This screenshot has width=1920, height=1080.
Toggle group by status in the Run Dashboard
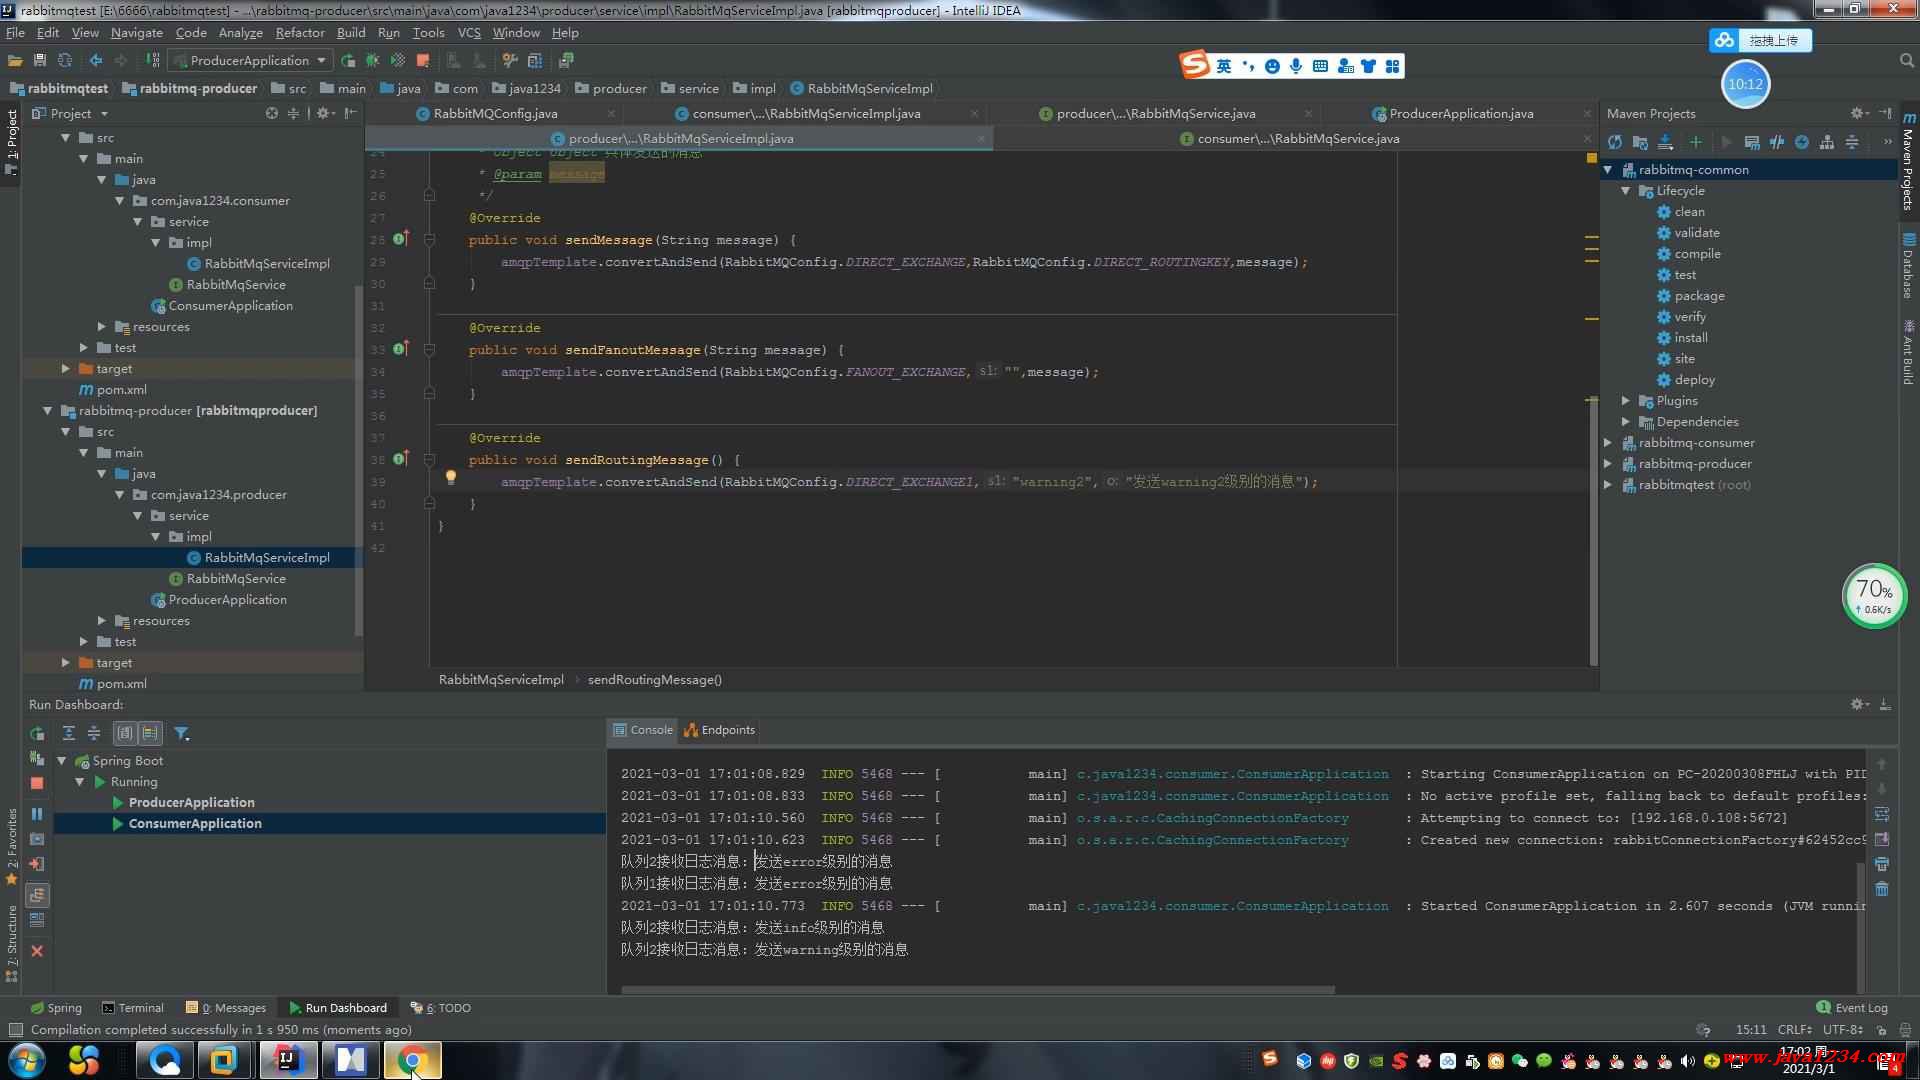tap(150, 733)
